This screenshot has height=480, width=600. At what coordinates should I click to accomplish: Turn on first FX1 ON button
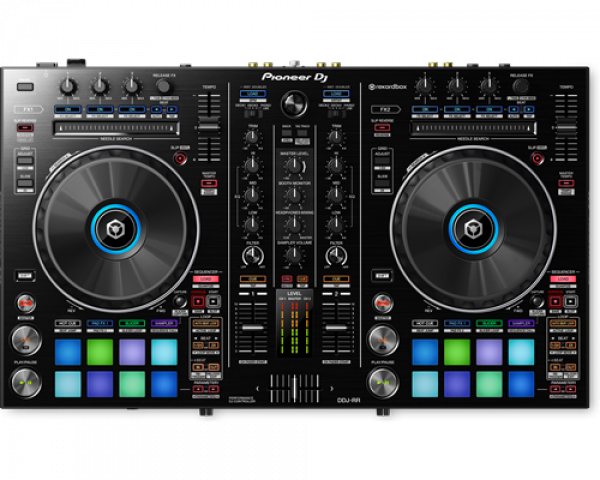coord(68,109)
